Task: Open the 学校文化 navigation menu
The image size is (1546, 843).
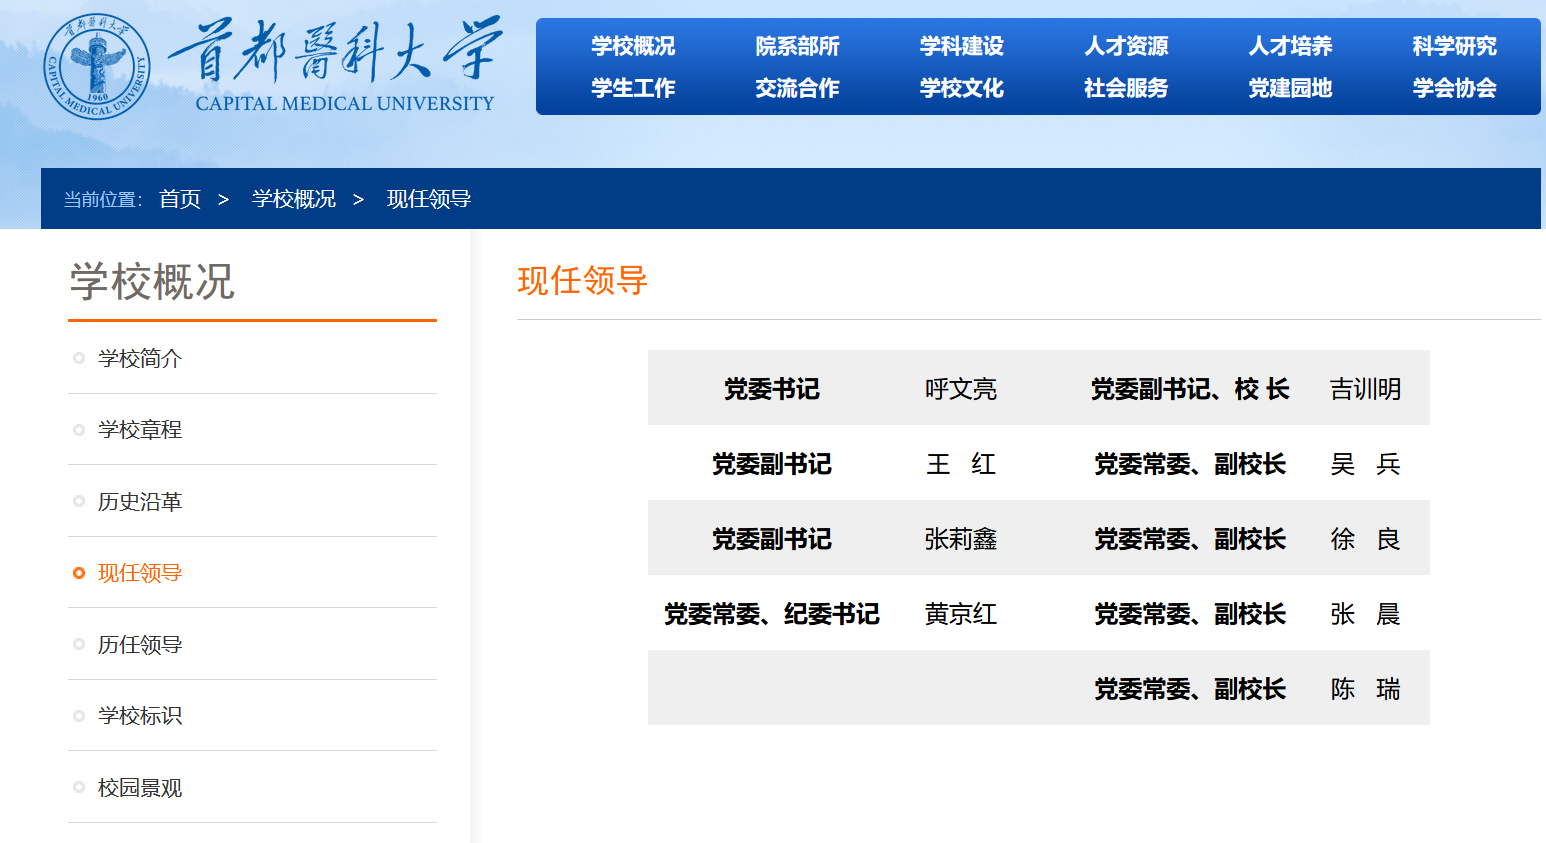Action: [962, 88]
